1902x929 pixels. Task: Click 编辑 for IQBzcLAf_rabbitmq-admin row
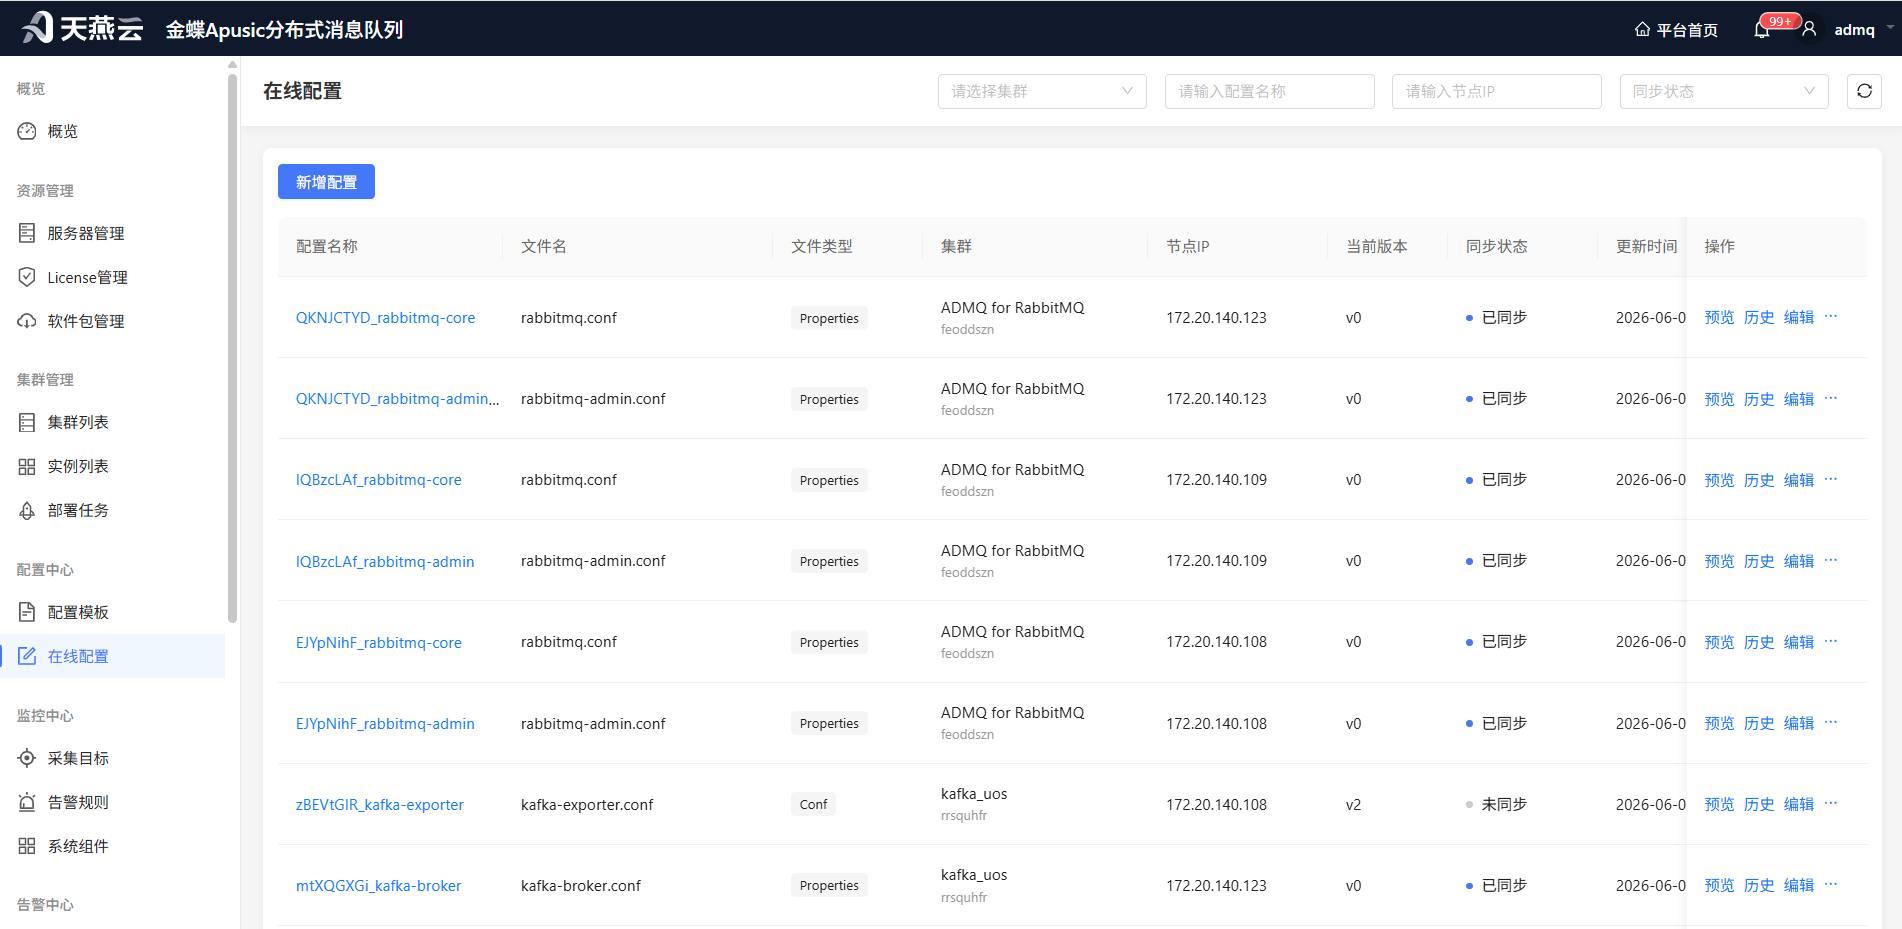click(1799, 561)
